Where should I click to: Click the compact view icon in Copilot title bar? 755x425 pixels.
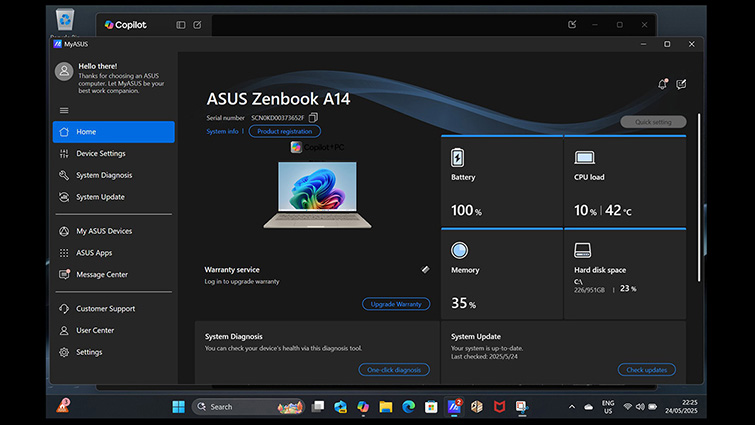pyautogui.click(x=572, y=24)
